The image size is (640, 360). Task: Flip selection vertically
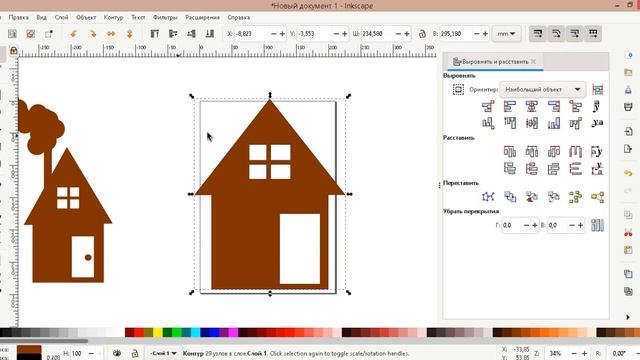[x=129, y=34]
